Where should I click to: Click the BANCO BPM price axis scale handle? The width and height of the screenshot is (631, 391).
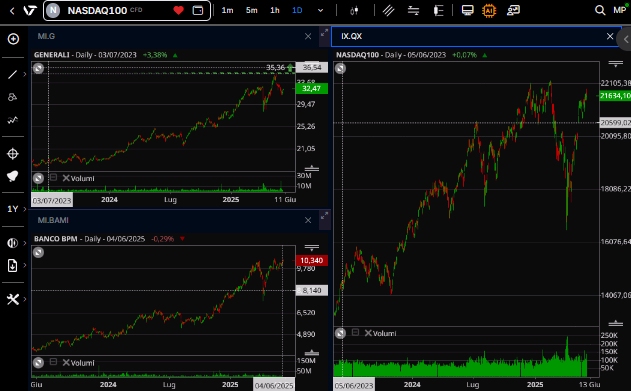pos(311,247)
